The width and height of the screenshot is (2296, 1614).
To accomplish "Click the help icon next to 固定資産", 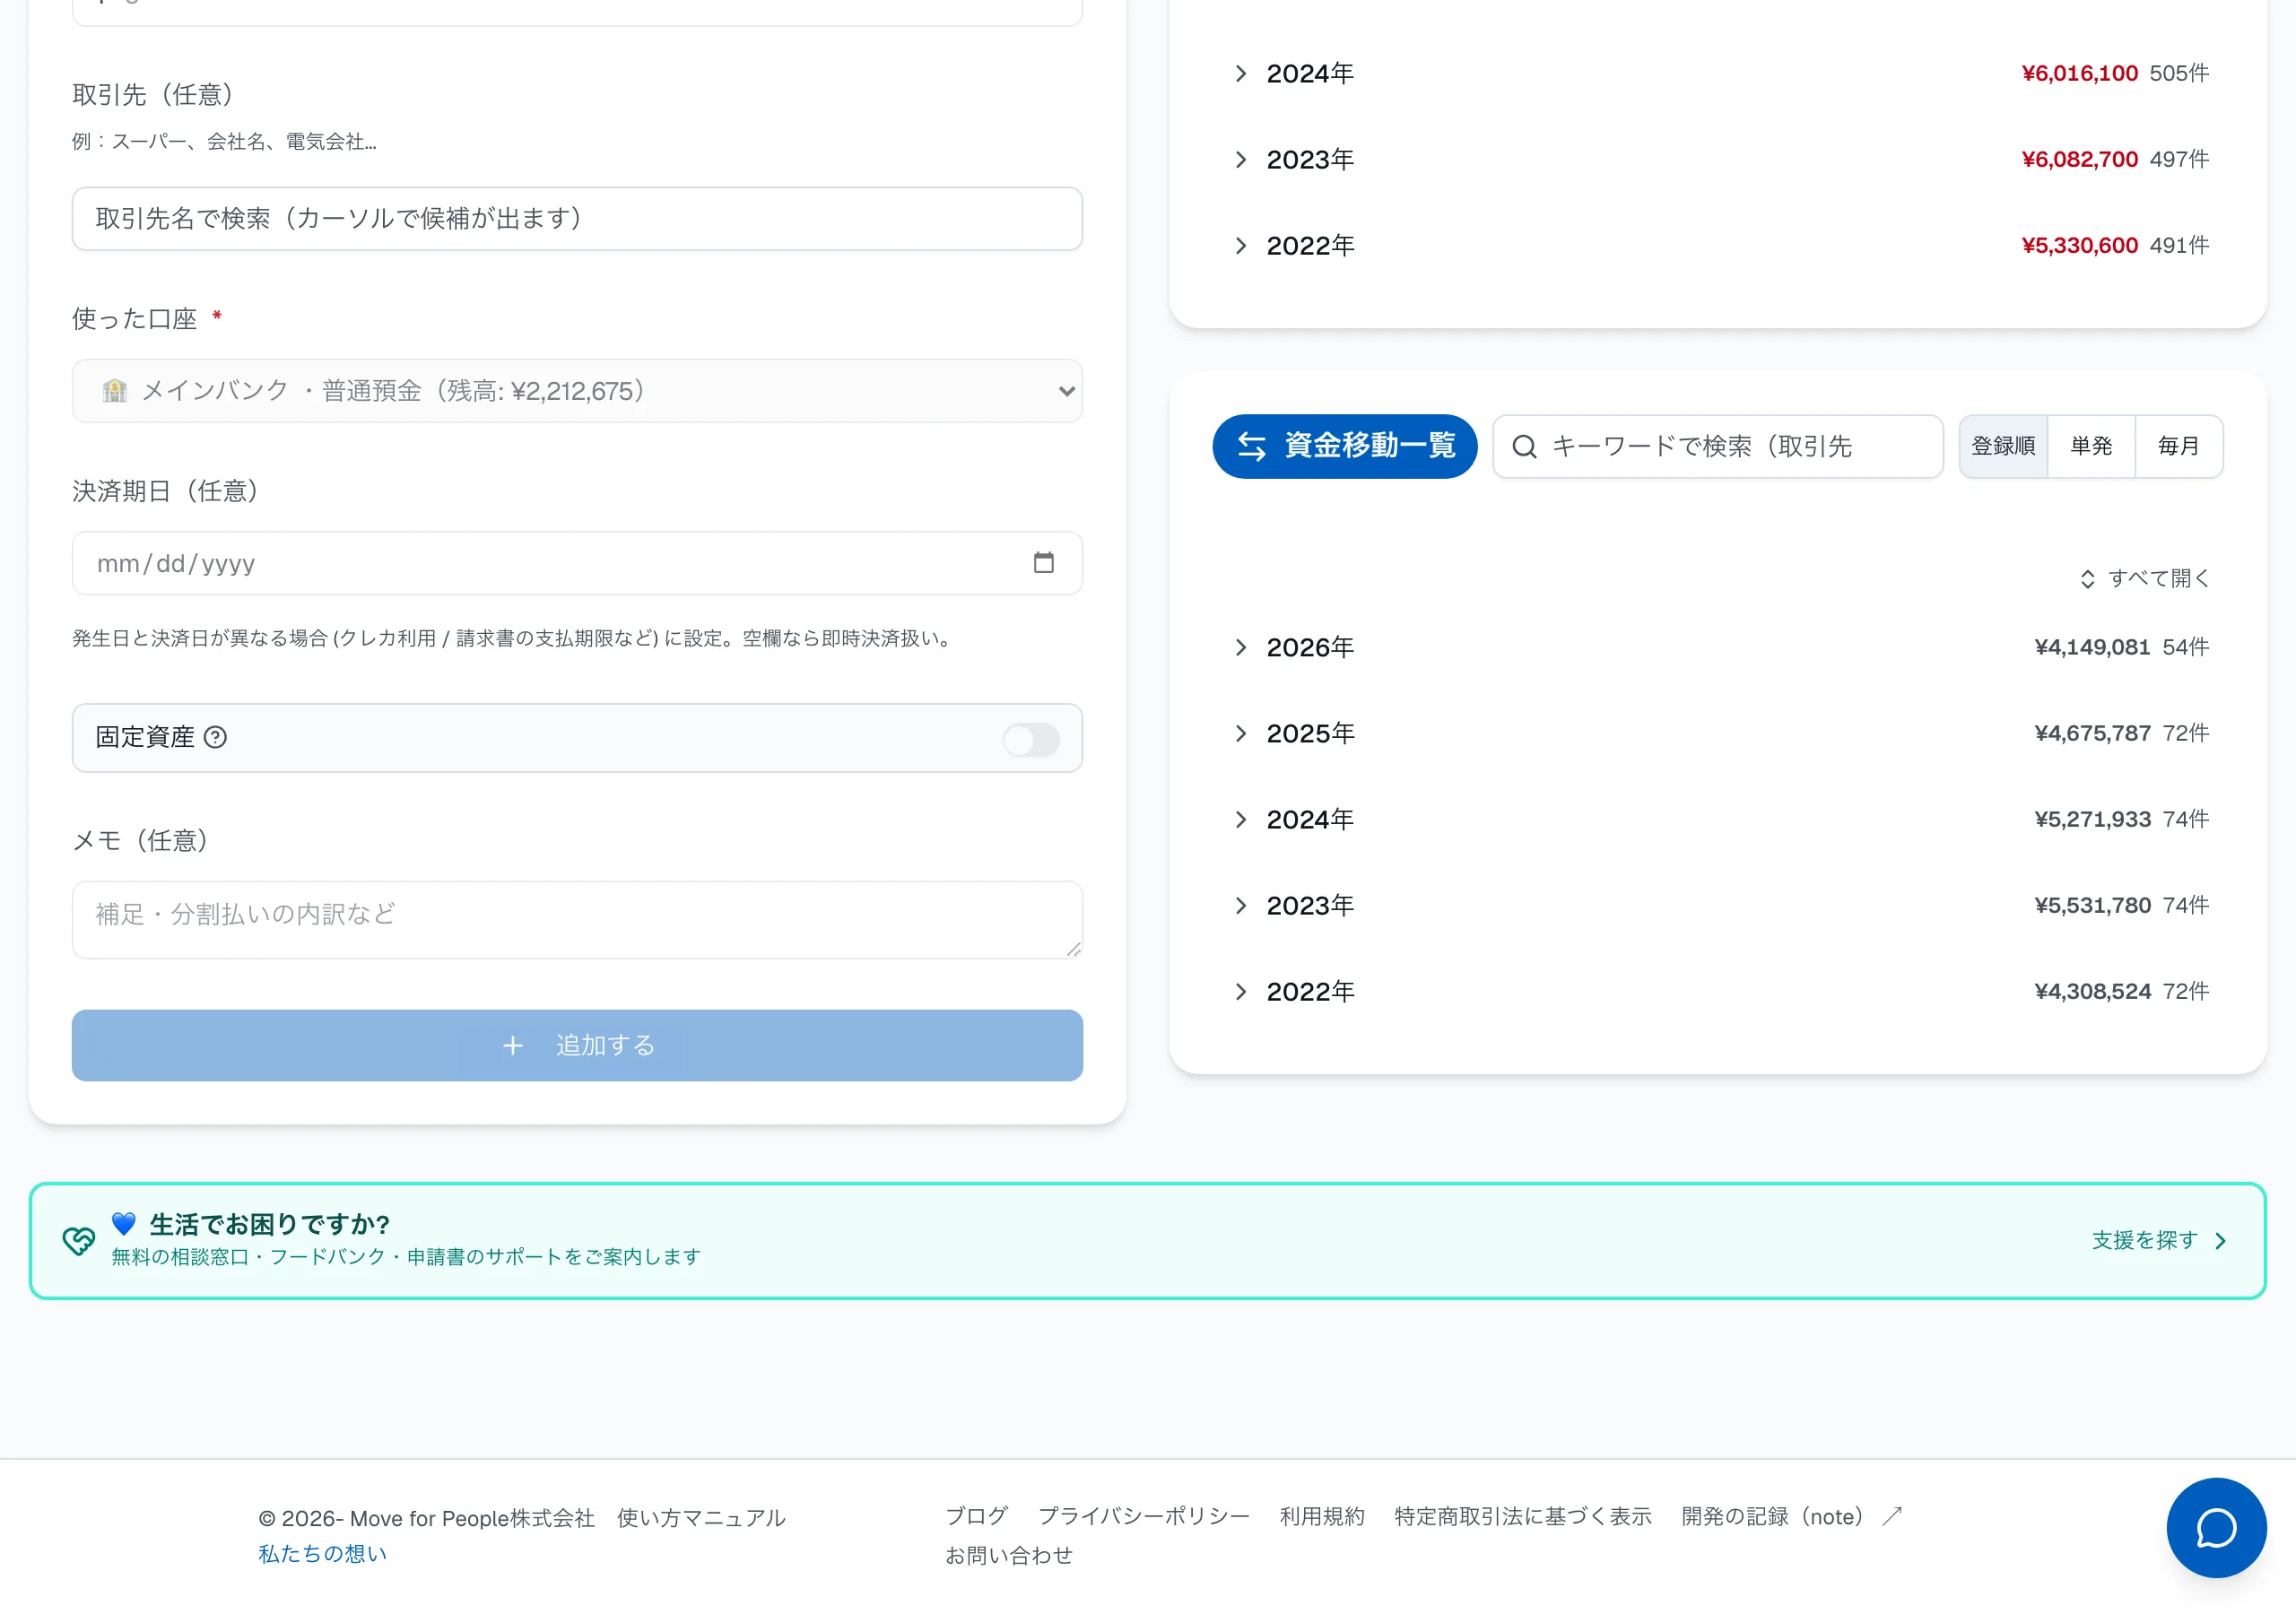I will (215, 738).
